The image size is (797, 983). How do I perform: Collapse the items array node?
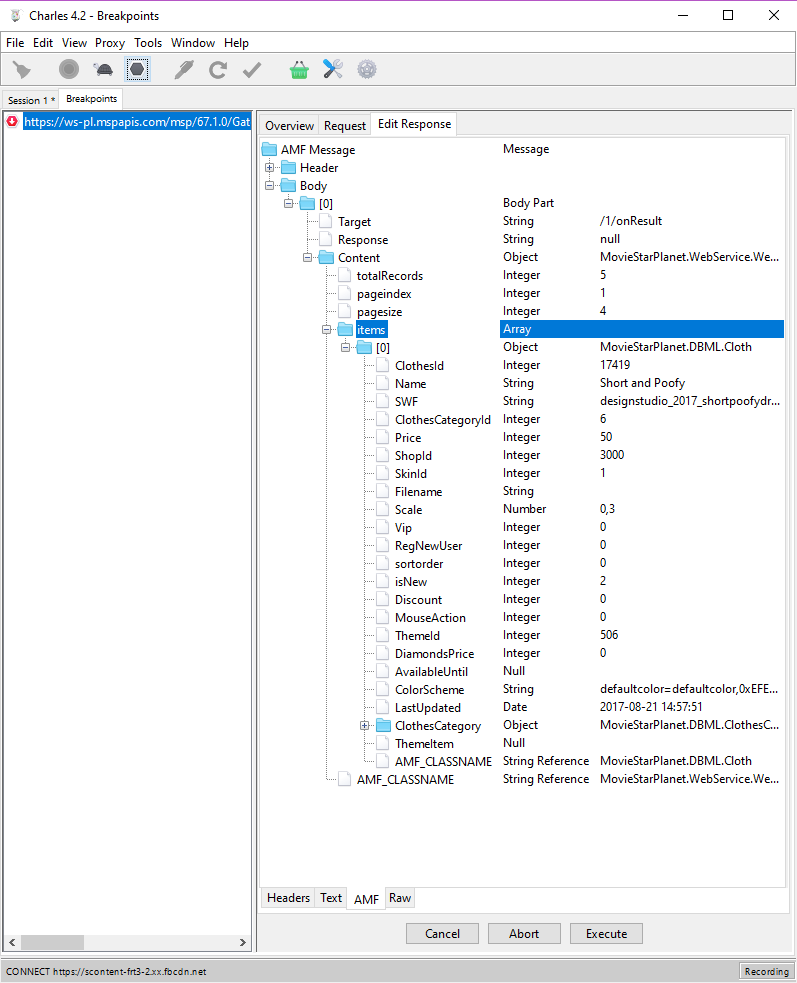tap(326, 329)
